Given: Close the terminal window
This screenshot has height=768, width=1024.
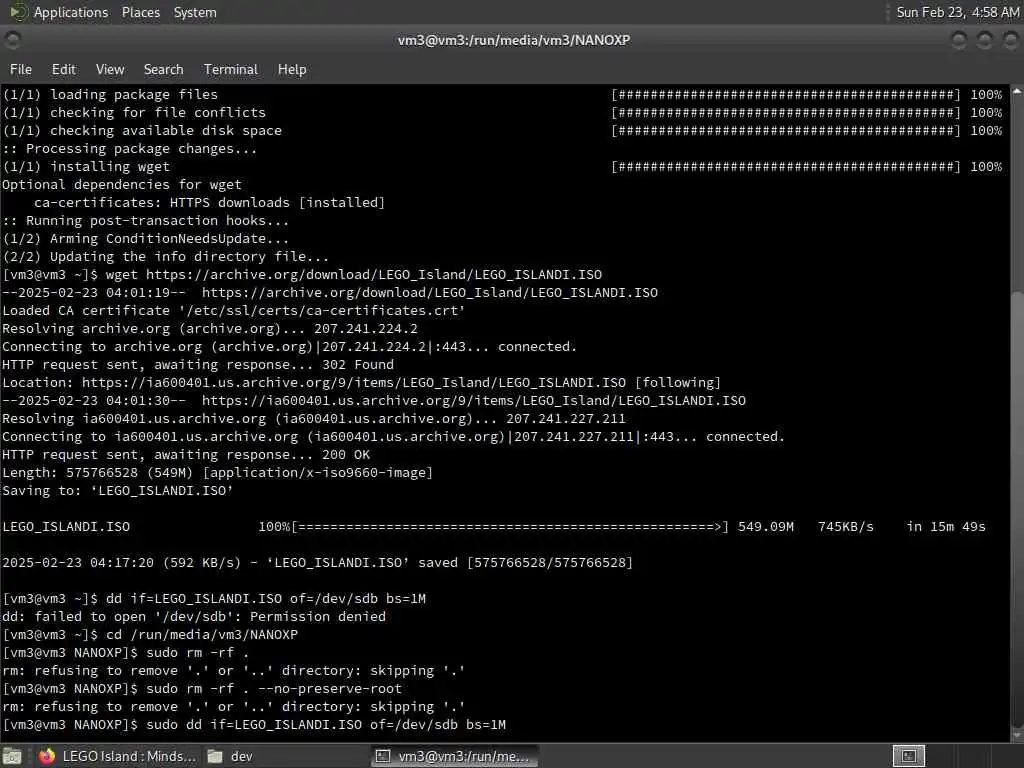Looking at the screenshot, I should 1010,40.
